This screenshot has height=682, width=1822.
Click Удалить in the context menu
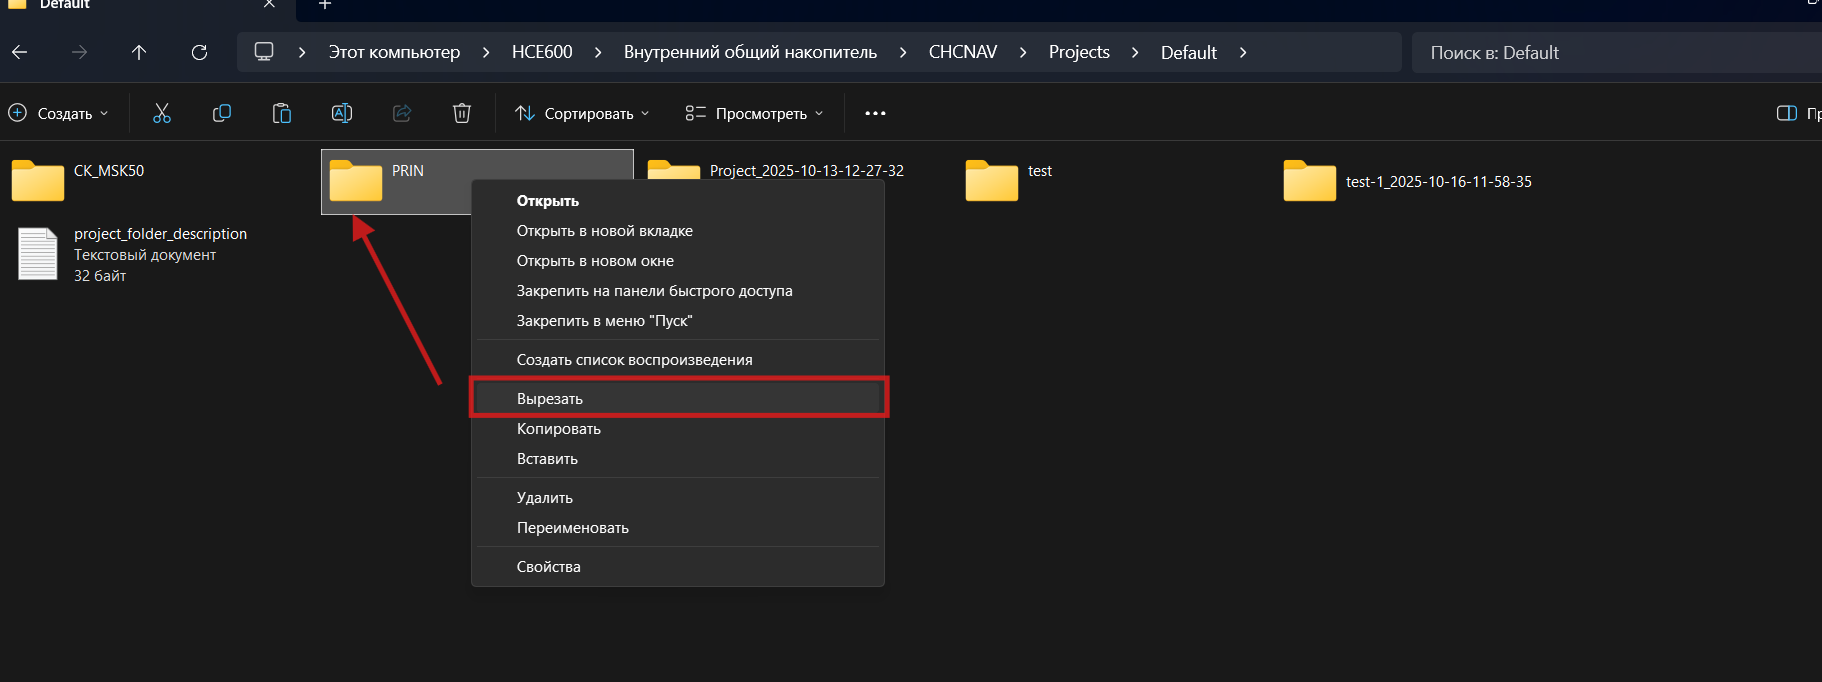(x=678, y=498)
